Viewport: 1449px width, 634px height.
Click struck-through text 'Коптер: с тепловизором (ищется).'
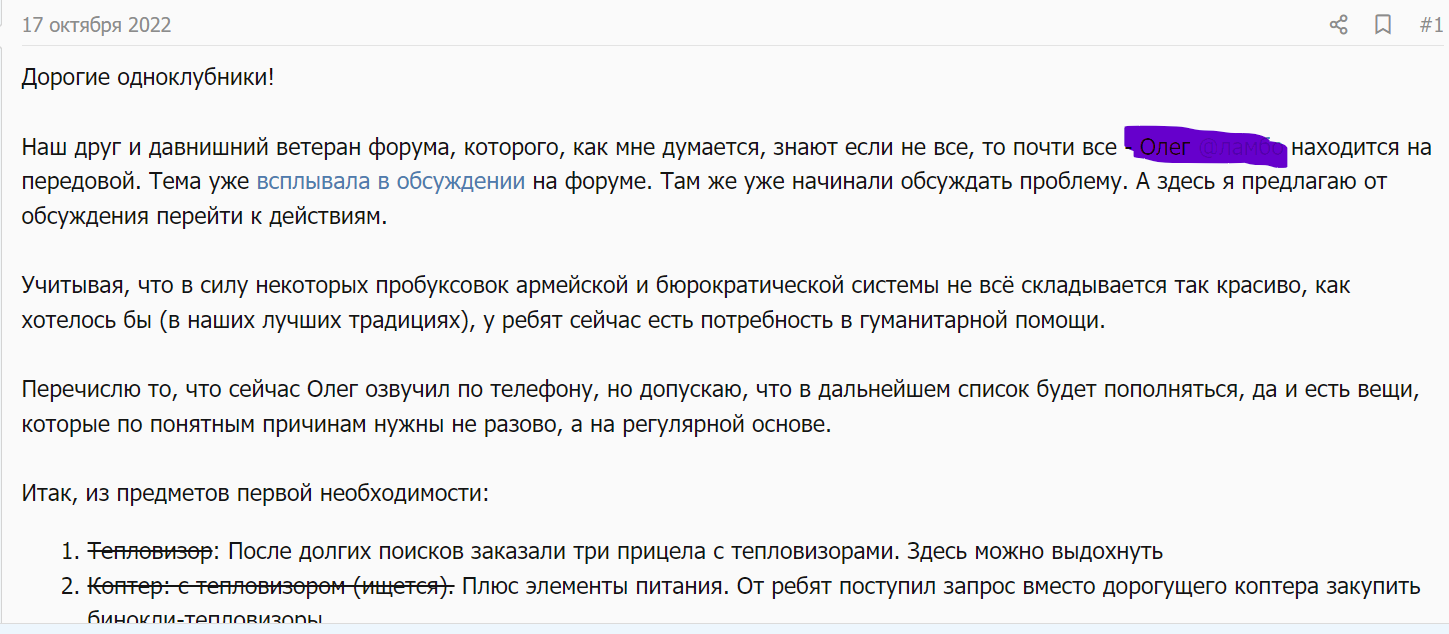point(271,585)
